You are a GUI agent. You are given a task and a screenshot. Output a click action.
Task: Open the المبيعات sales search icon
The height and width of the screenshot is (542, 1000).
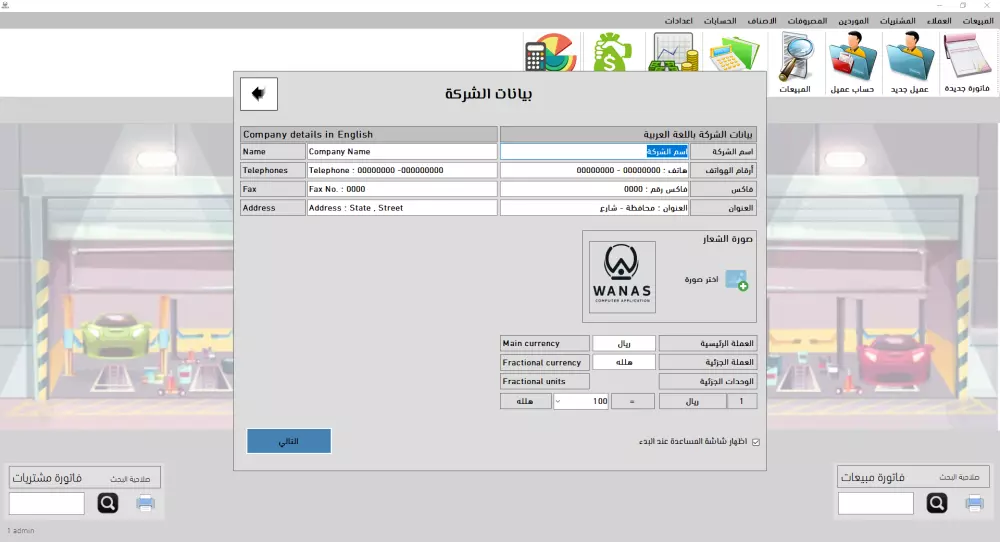(795, 62)
